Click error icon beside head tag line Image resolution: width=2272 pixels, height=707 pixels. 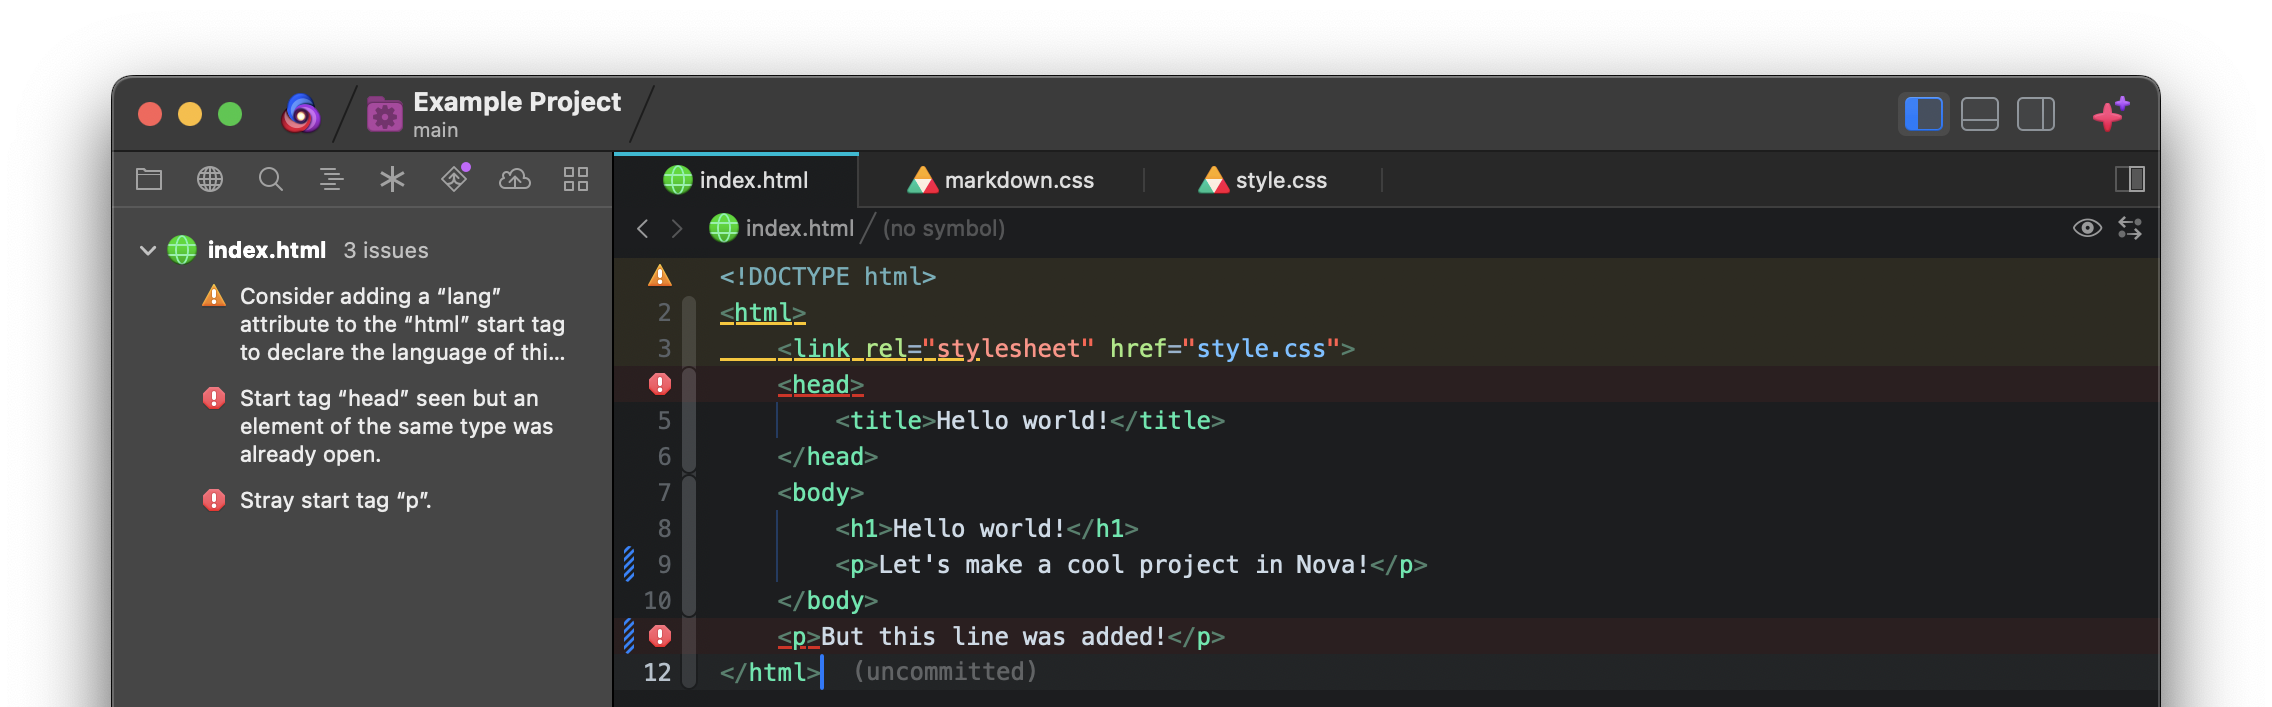point(660,384)
